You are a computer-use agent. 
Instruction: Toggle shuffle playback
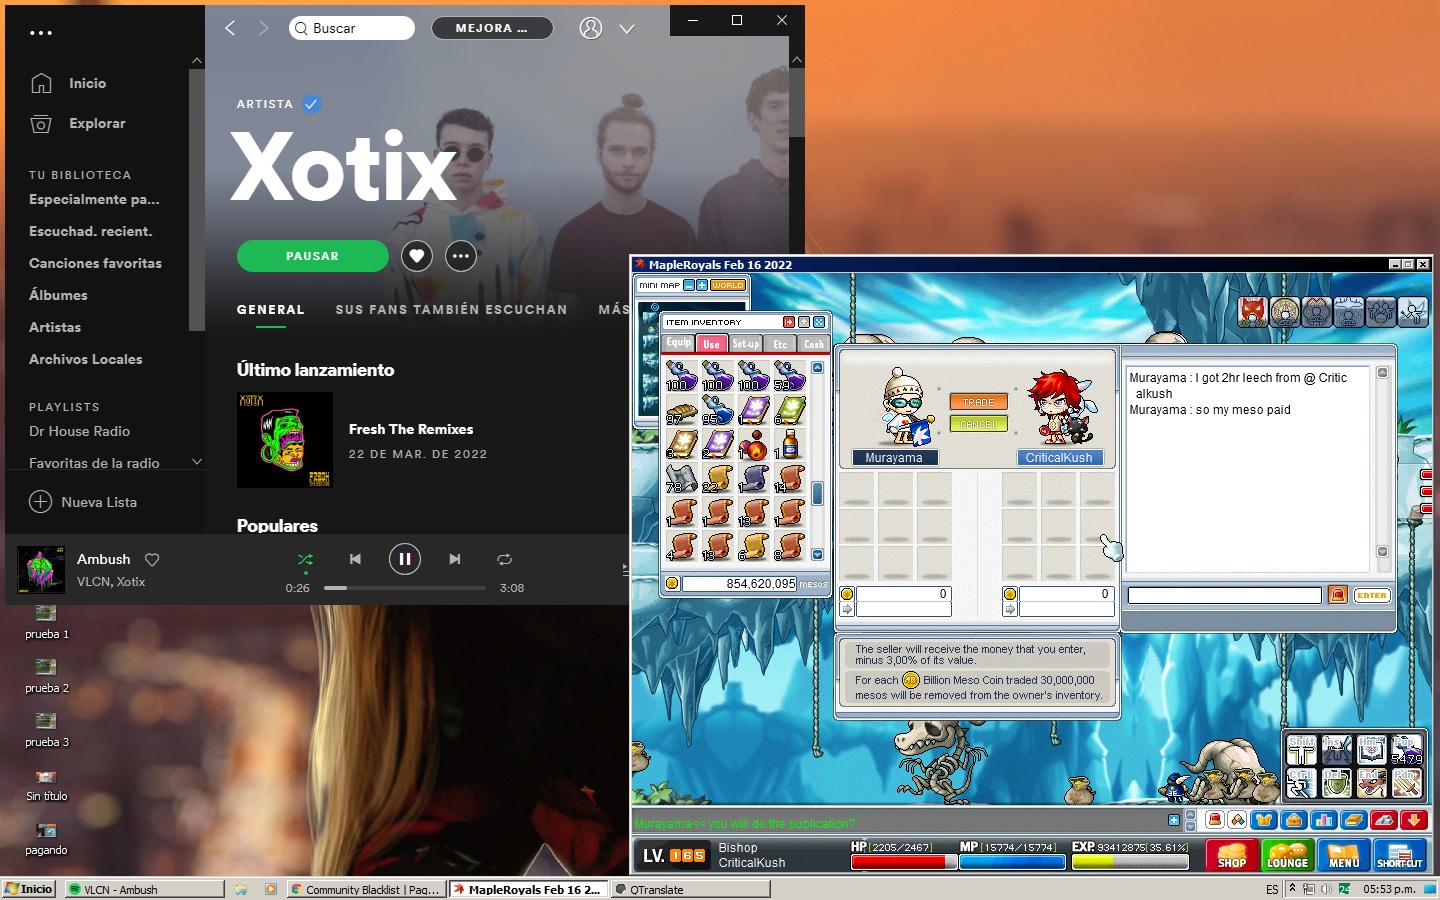[x=305, y=559]
